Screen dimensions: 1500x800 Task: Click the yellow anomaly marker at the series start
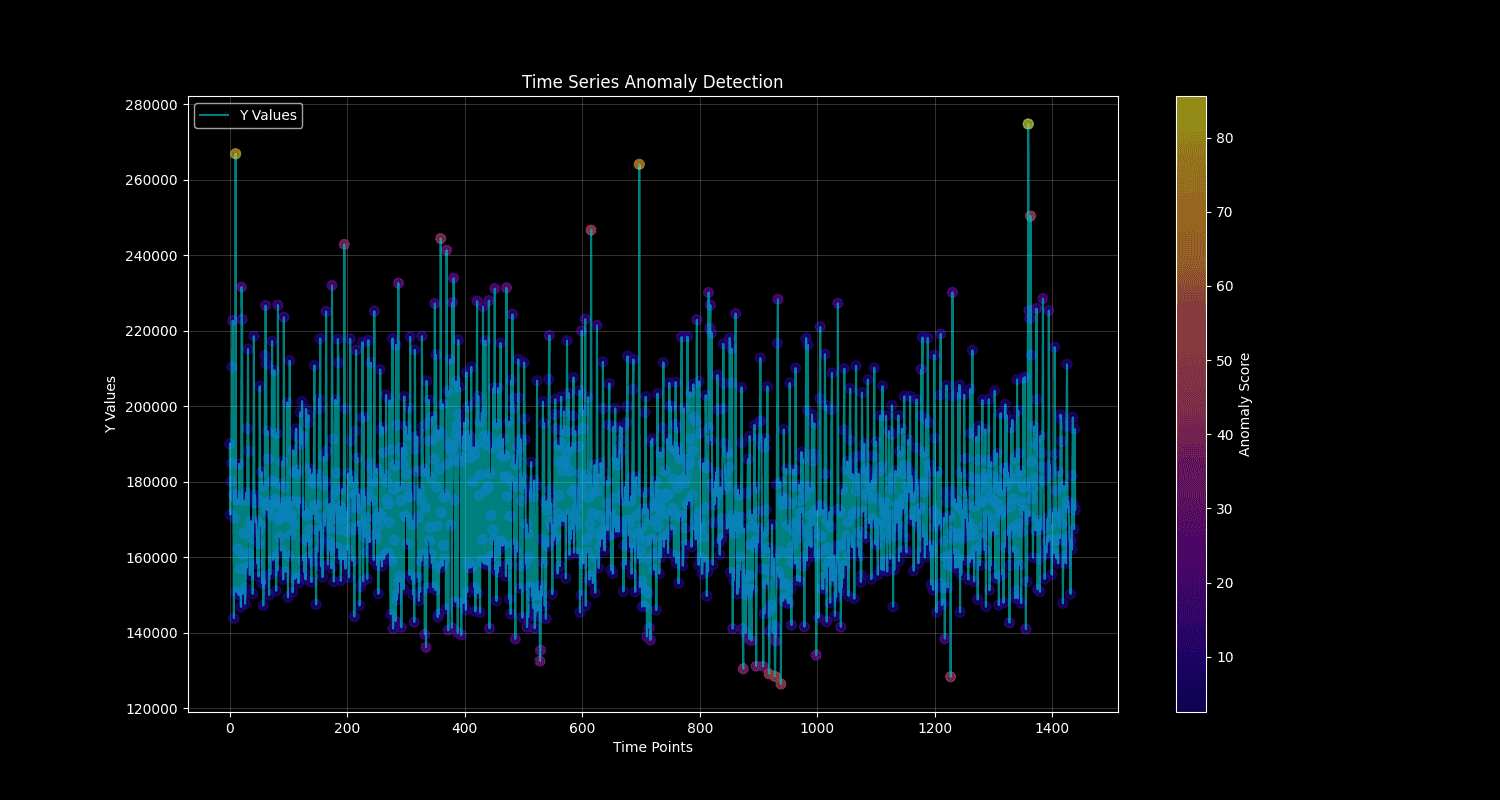[x=235, y=154]
